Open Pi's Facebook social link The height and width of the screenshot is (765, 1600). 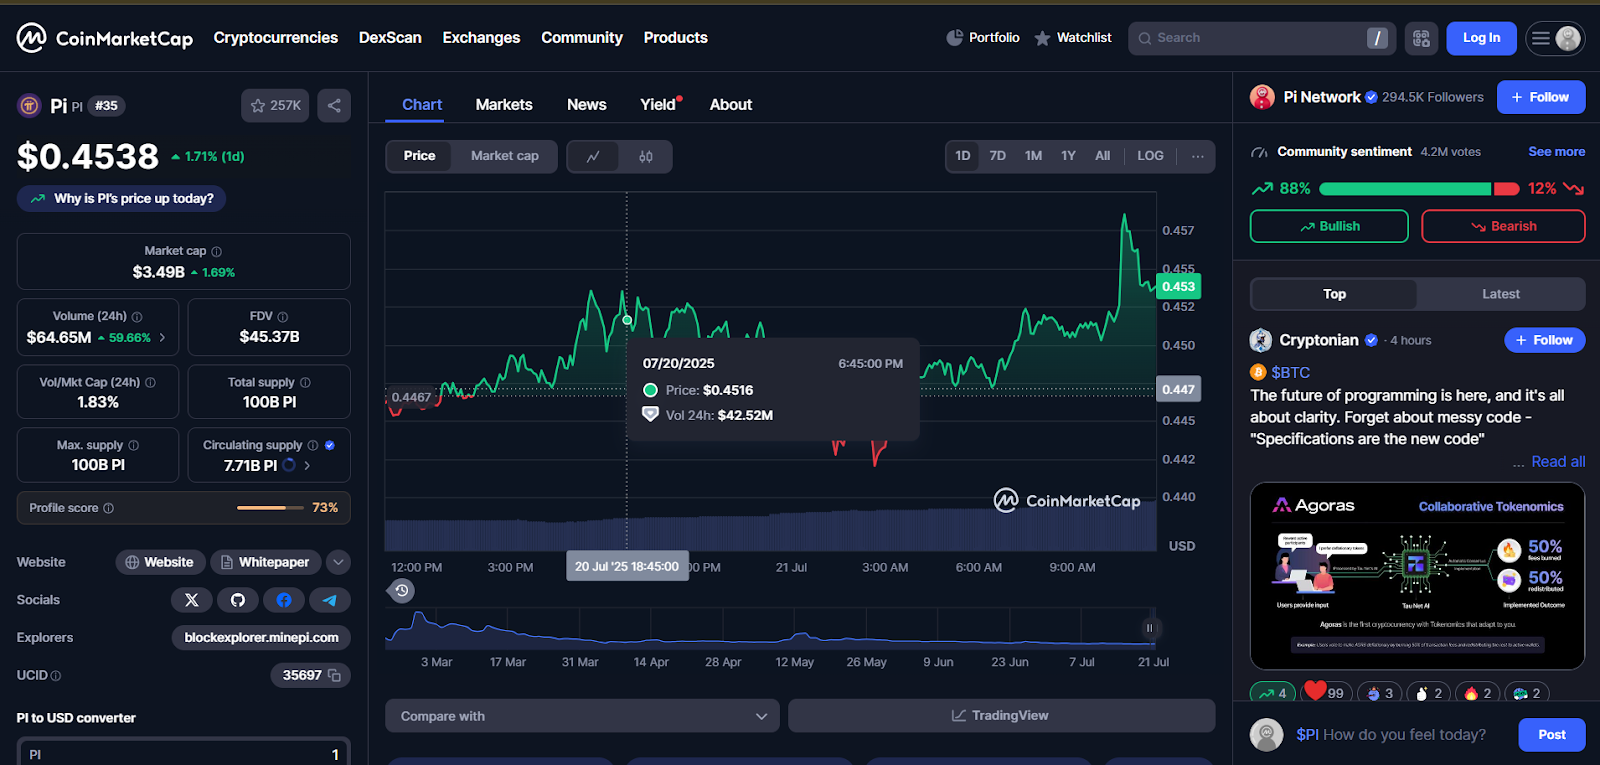click(284, 600)
